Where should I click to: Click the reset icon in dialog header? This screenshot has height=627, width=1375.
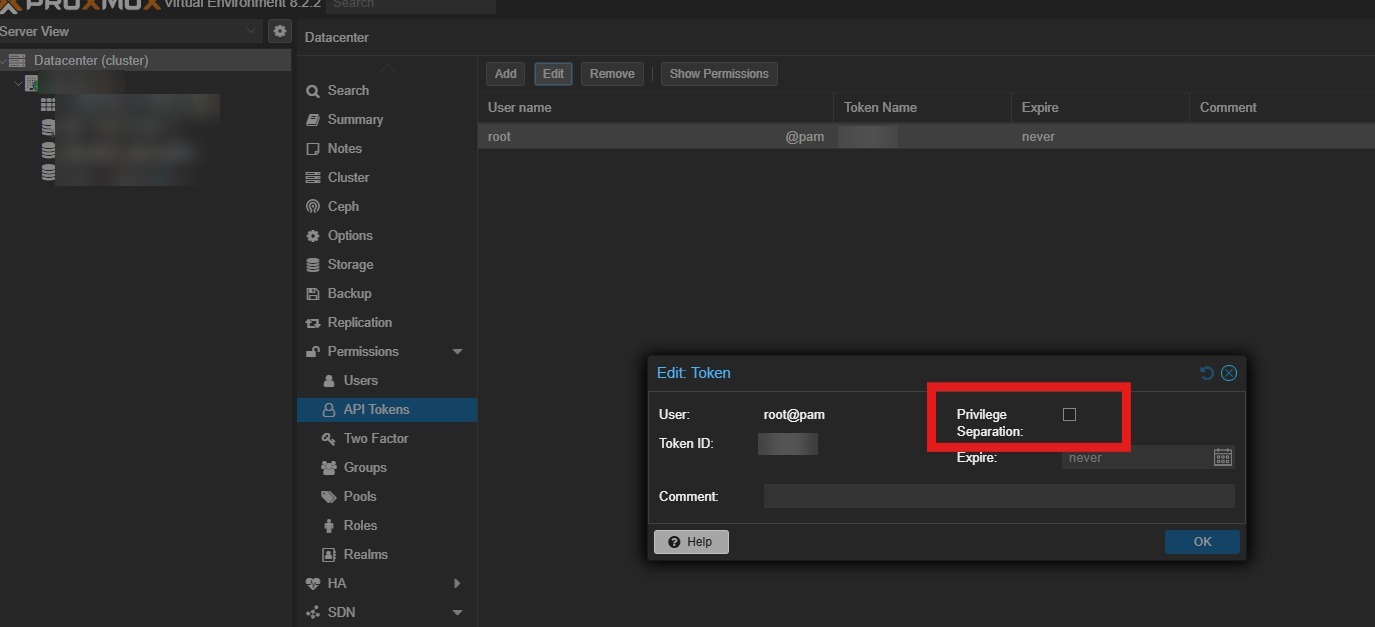click(x=1207, y=373)
